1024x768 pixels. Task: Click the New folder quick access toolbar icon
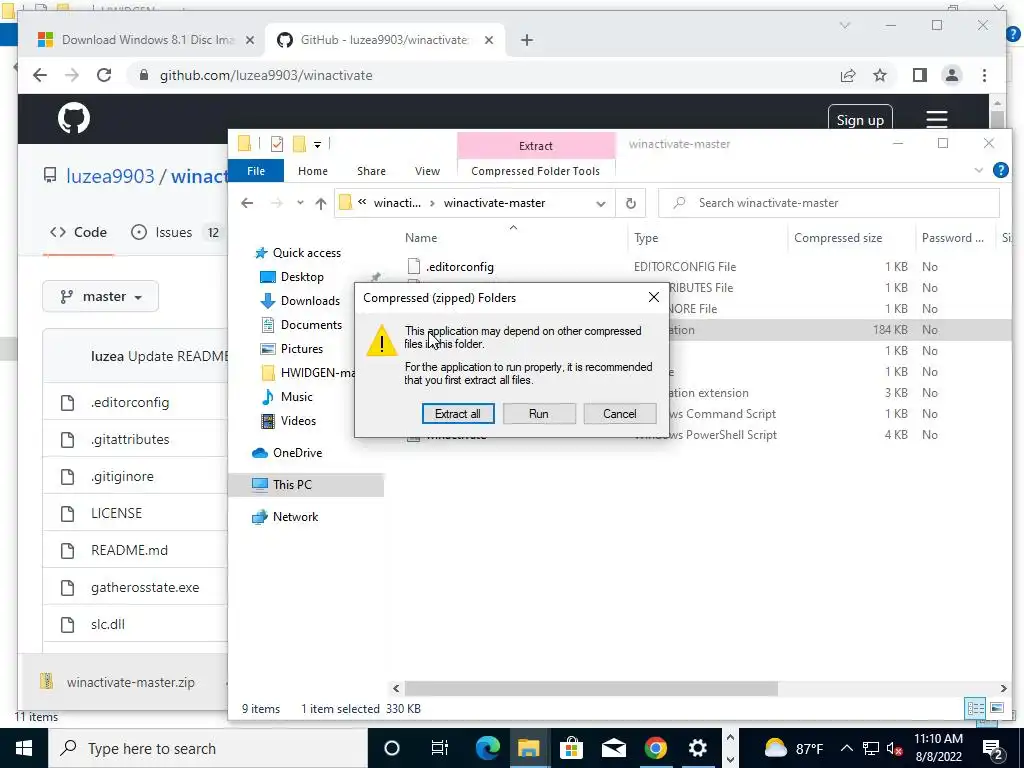(299, 144)
